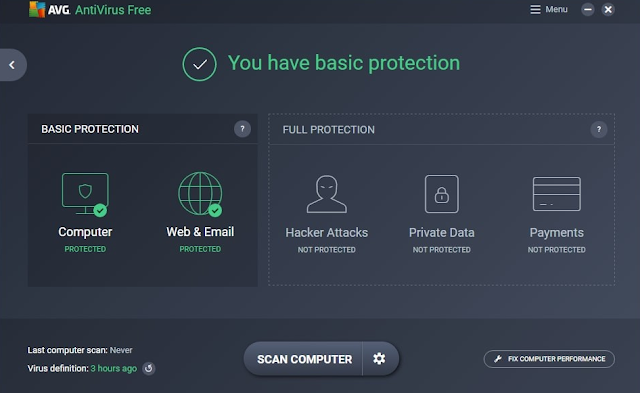The height and width of the screenshot is (393, 640).
Task: Click the Hacker Attacks label
Action: [x=327, y=233]
